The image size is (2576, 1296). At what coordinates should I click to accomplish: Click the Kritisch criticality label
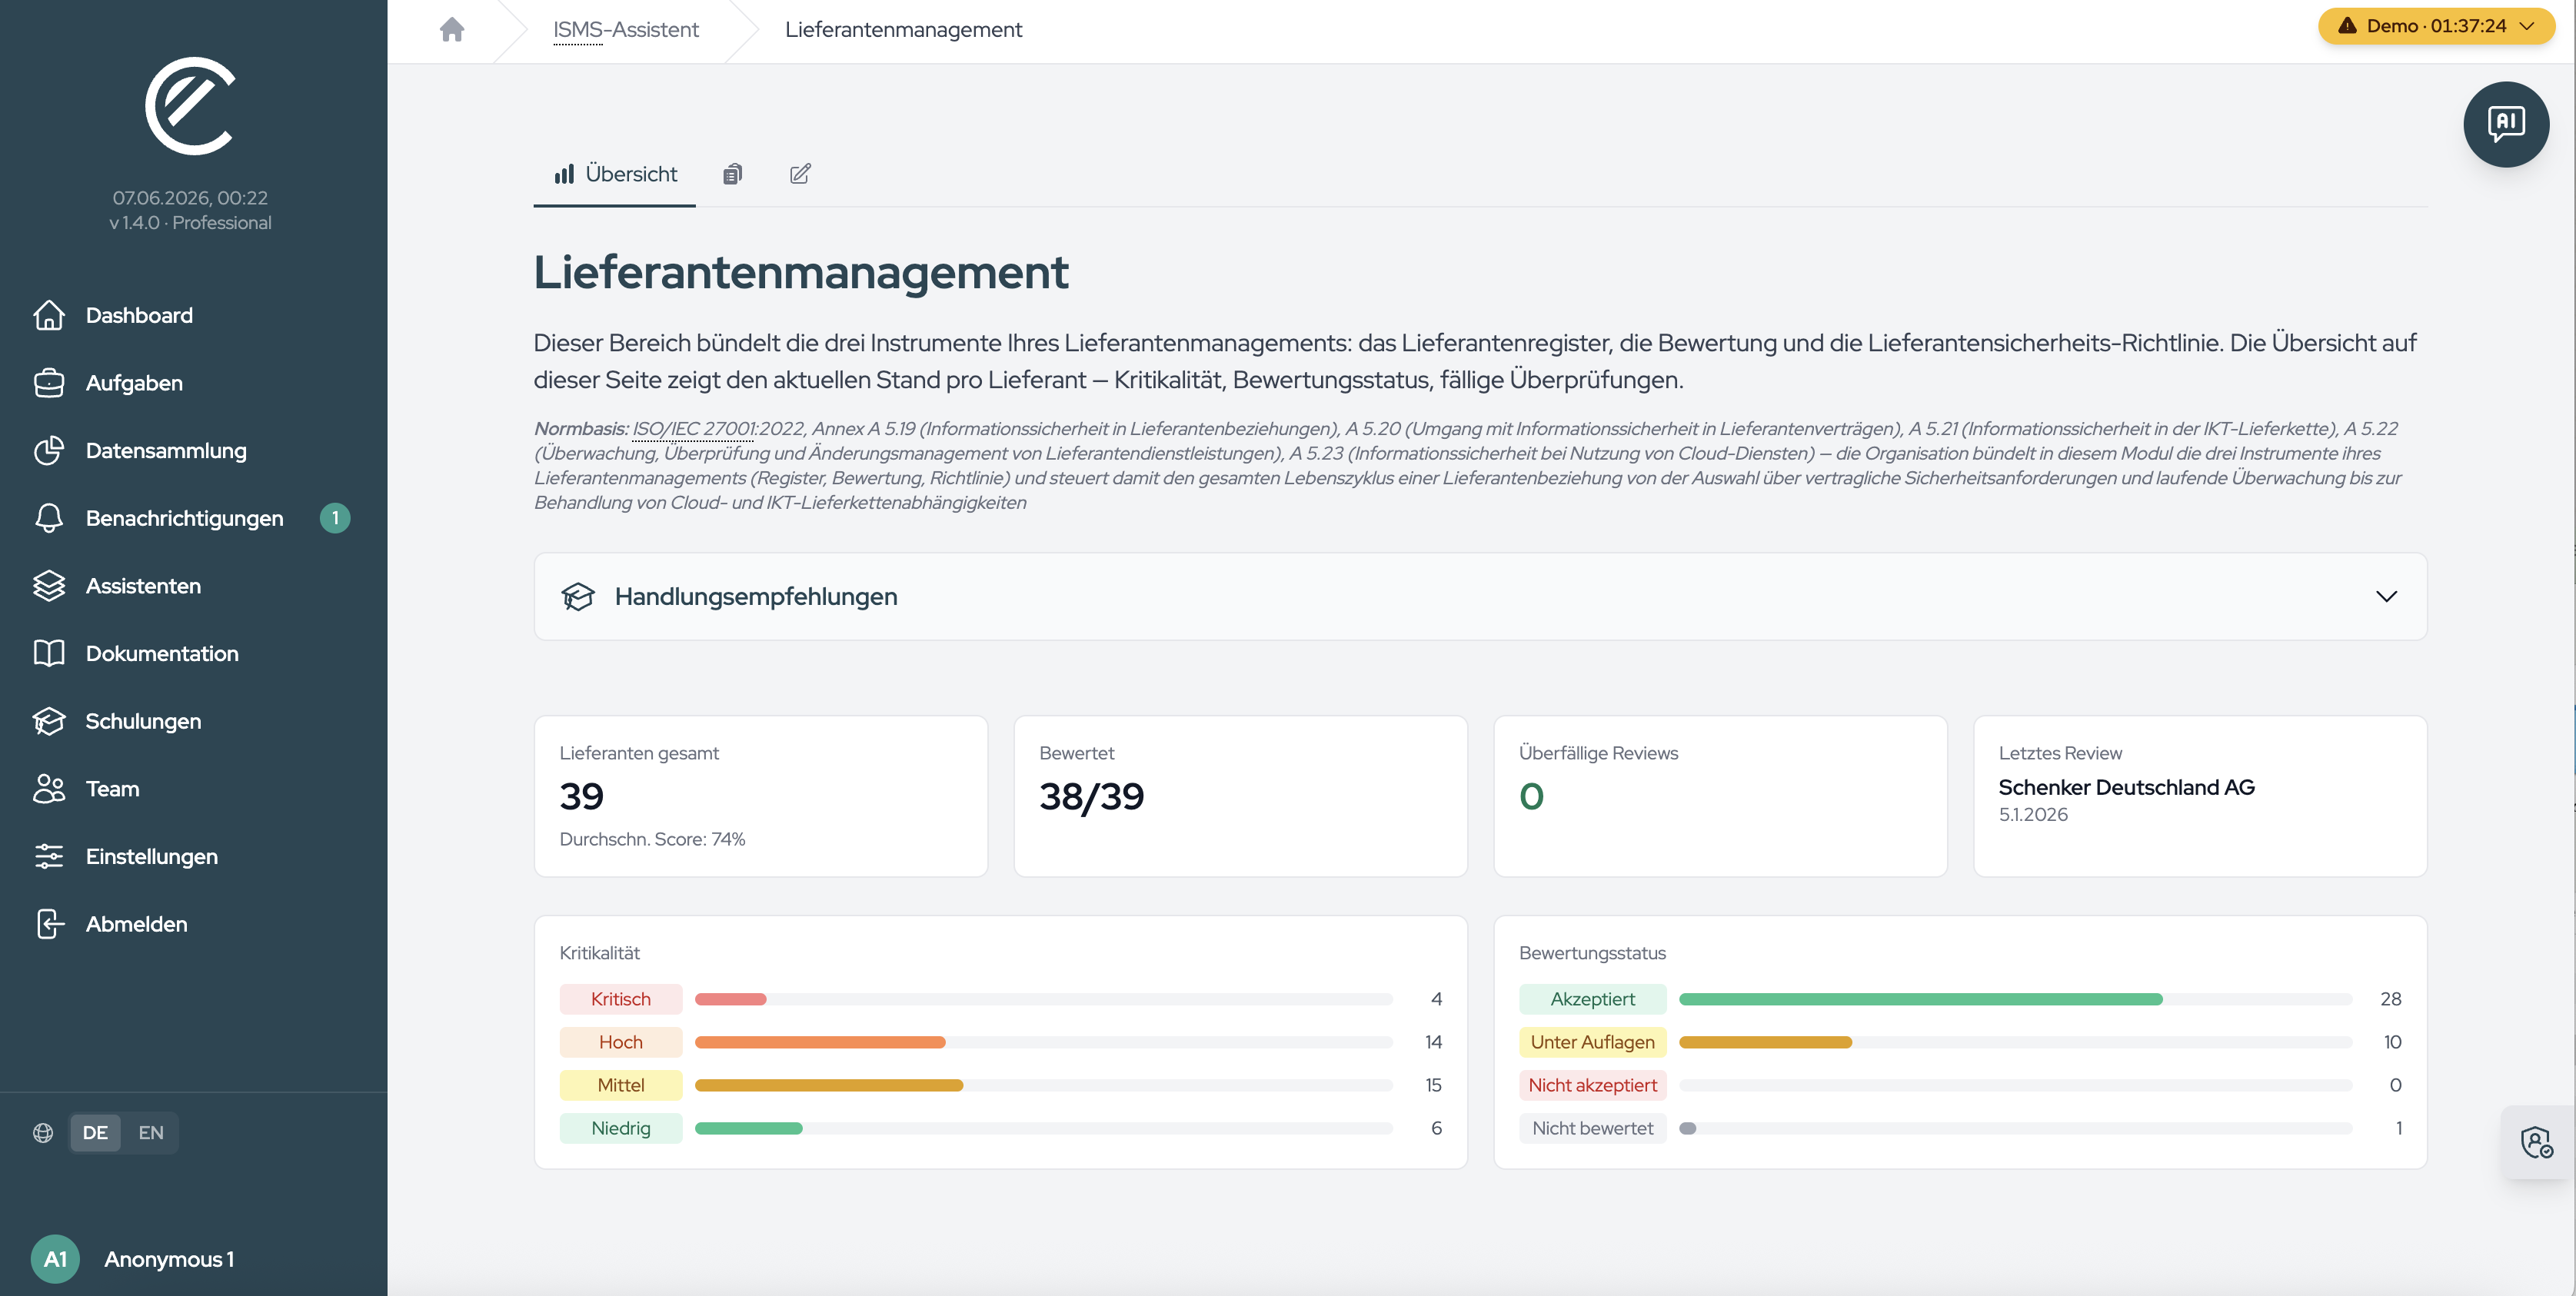[x=621, y=999]
